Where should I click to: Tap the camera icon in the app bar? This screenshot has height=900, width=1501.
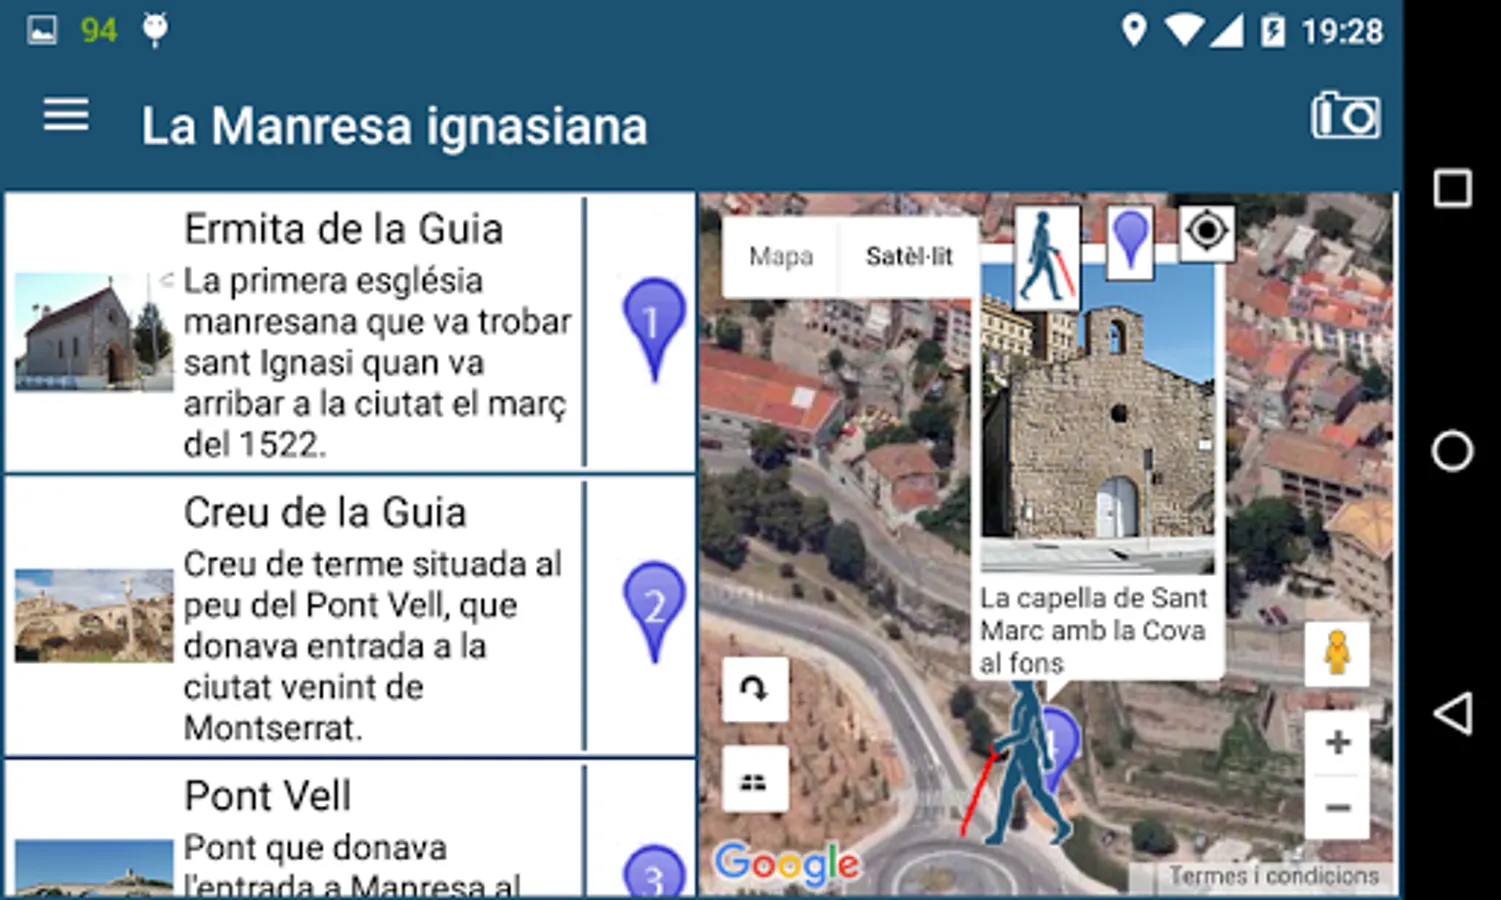1346,117
